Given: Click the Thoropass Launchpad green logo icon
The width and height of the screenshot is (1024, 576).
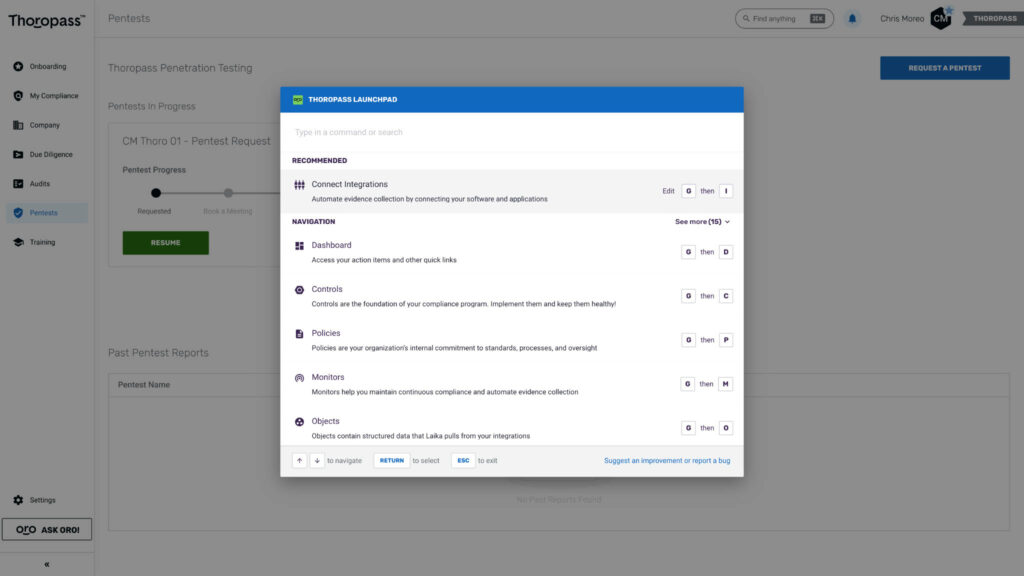Looking at the screenshot, I should pos(298,99).
